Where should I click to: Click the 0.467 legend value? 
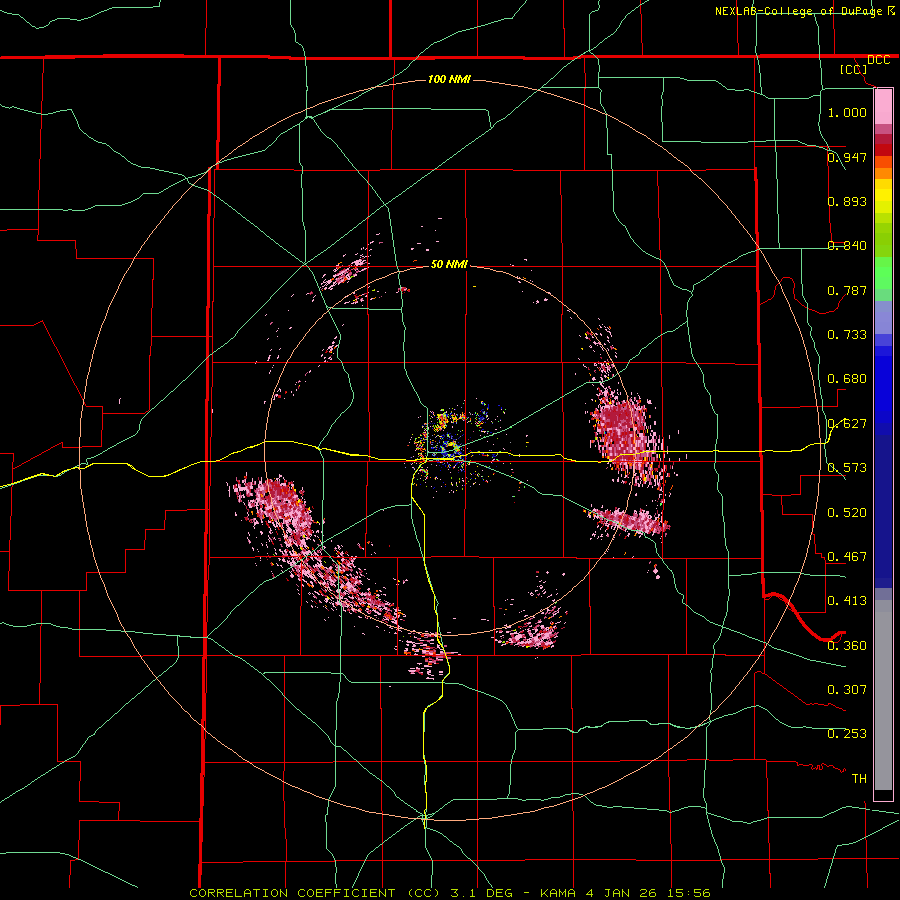[847, 556]
